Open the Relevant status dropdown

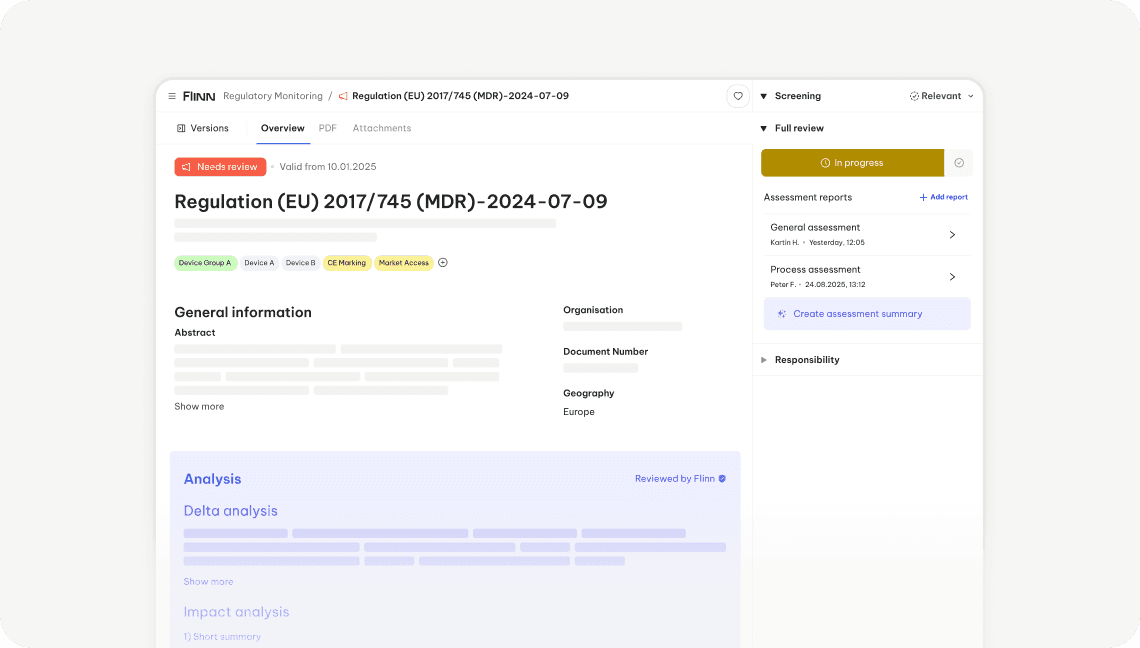click(942, 96)
